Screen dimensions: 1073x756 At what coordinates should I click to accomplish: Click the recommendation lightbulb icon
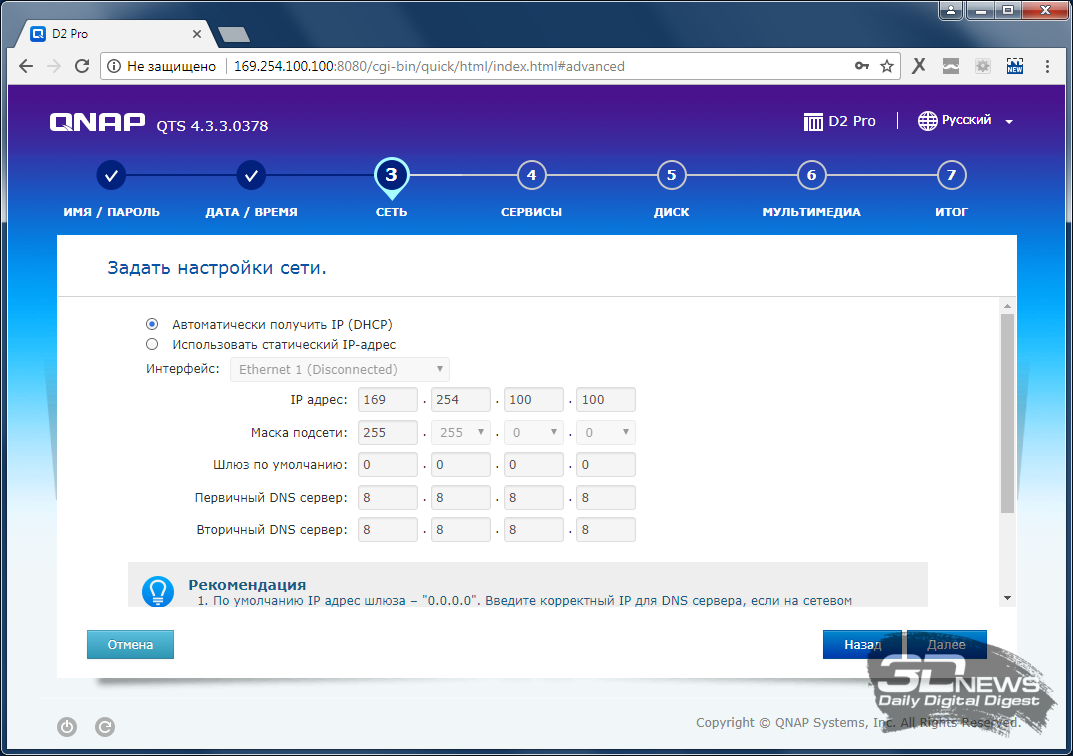coord(158,591)
